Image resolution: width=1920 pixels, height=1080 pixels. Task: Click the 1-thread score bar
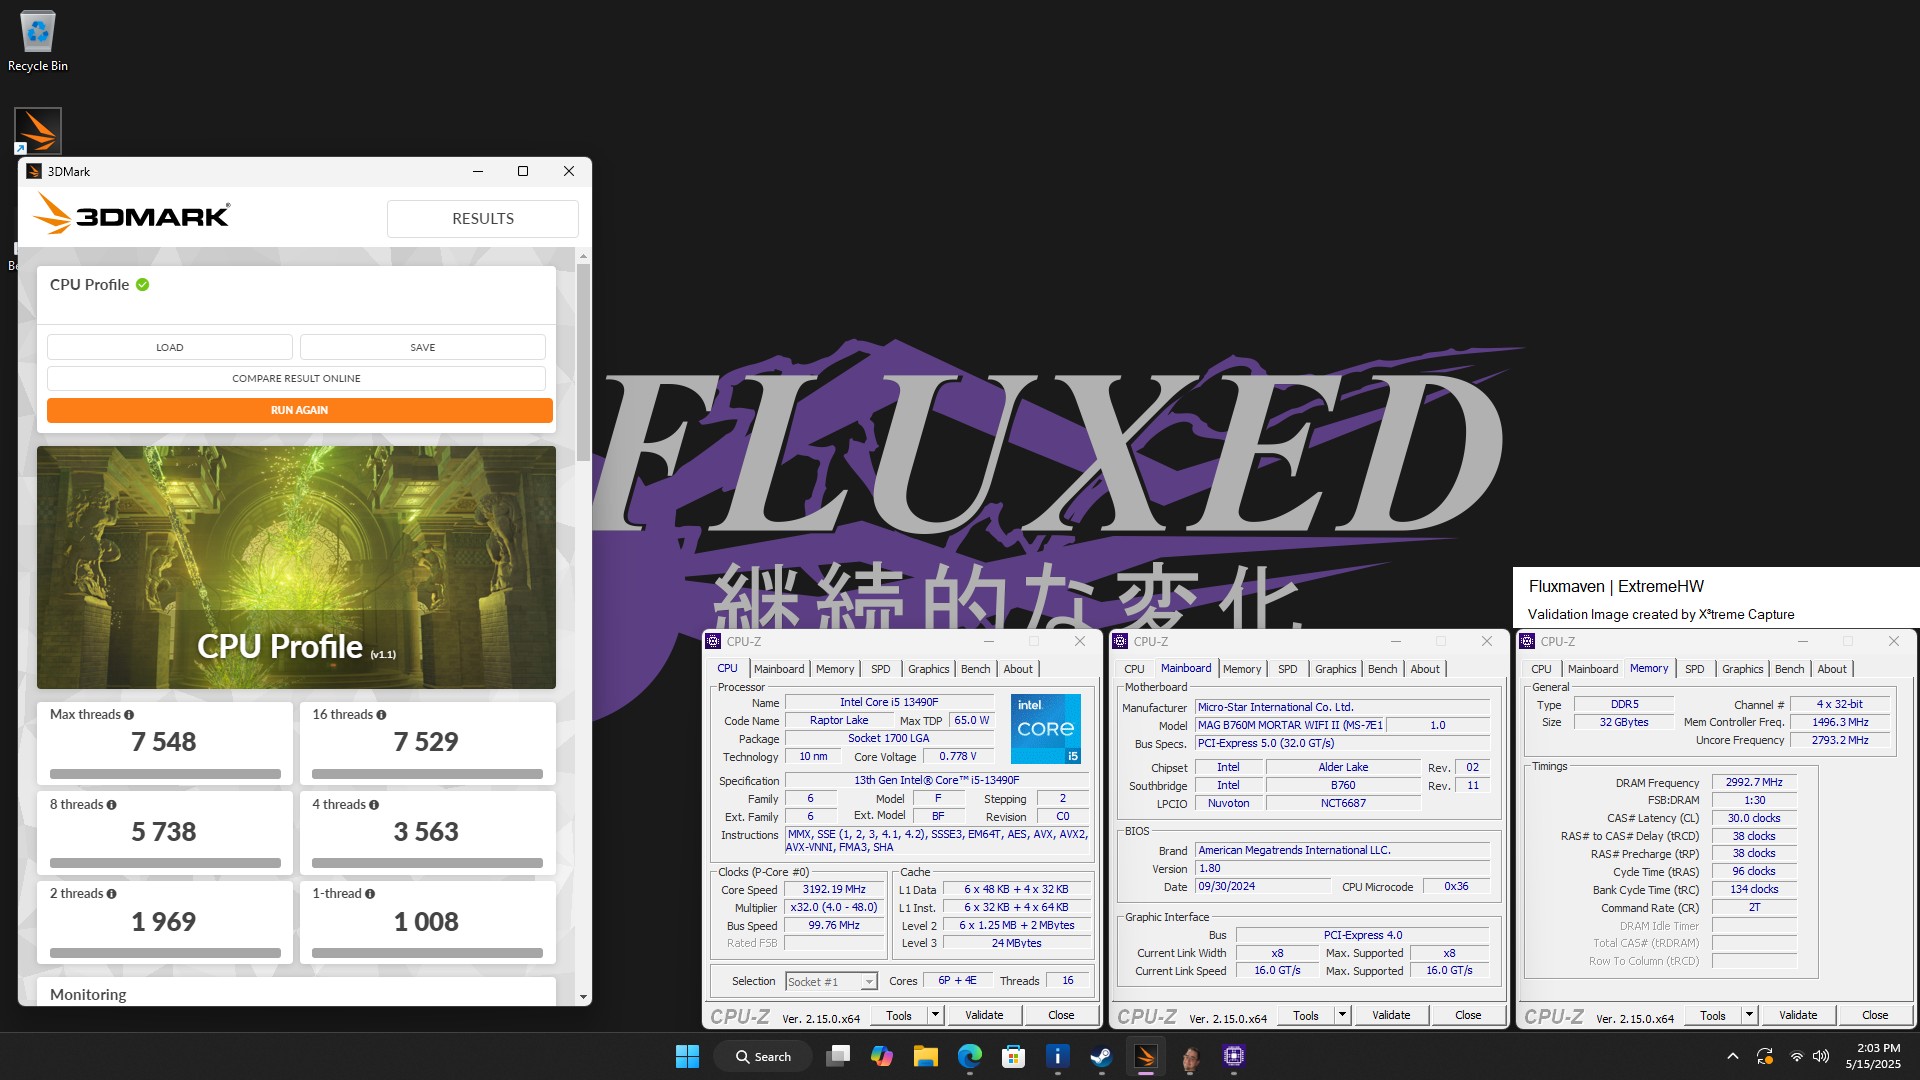(427, 953)
